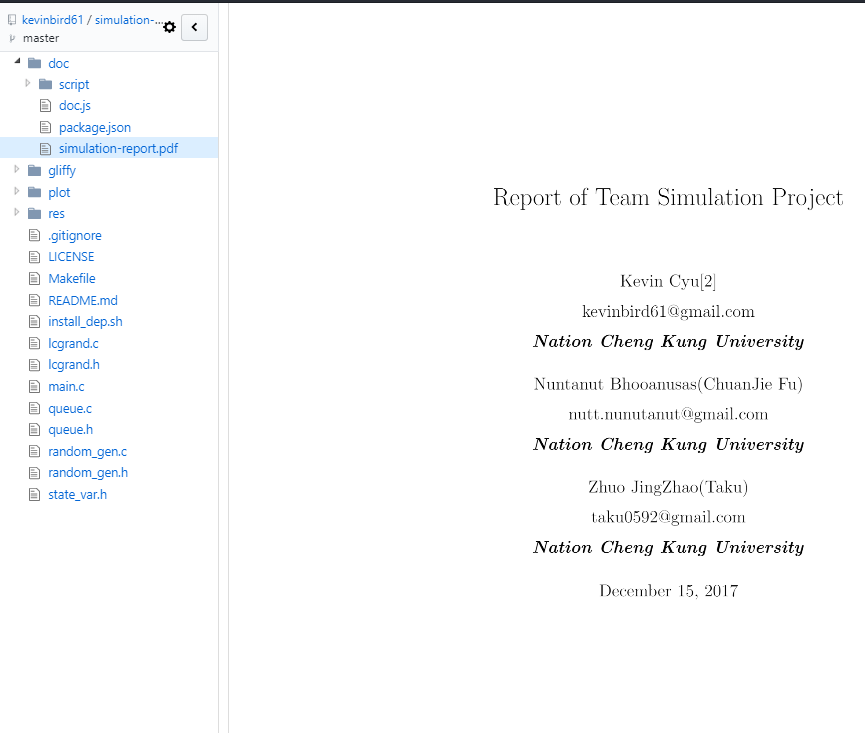
Task: Click the lcgrand.c file icon
Action: pyautogui.click(x=34, y=344)
